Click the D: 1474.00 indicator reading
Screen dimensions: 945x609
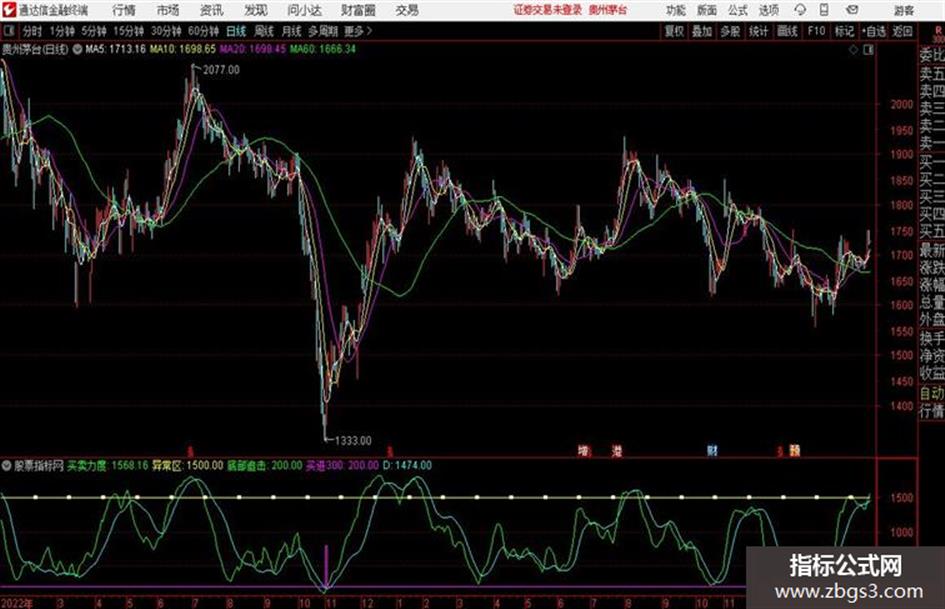click(x=407, y=465)
